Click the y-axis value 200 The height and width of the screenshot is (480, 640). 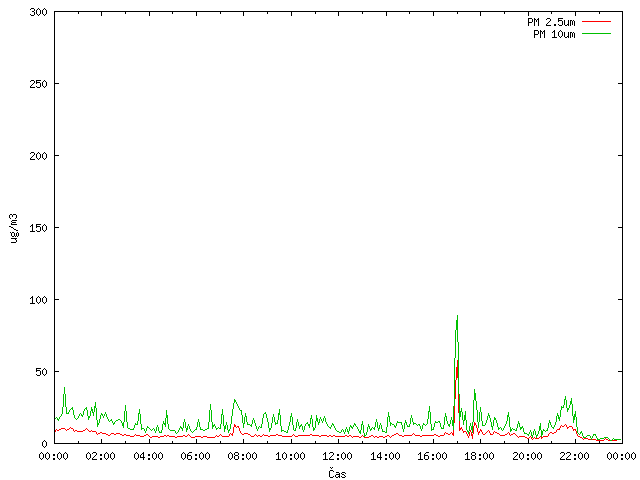(38, 156)
